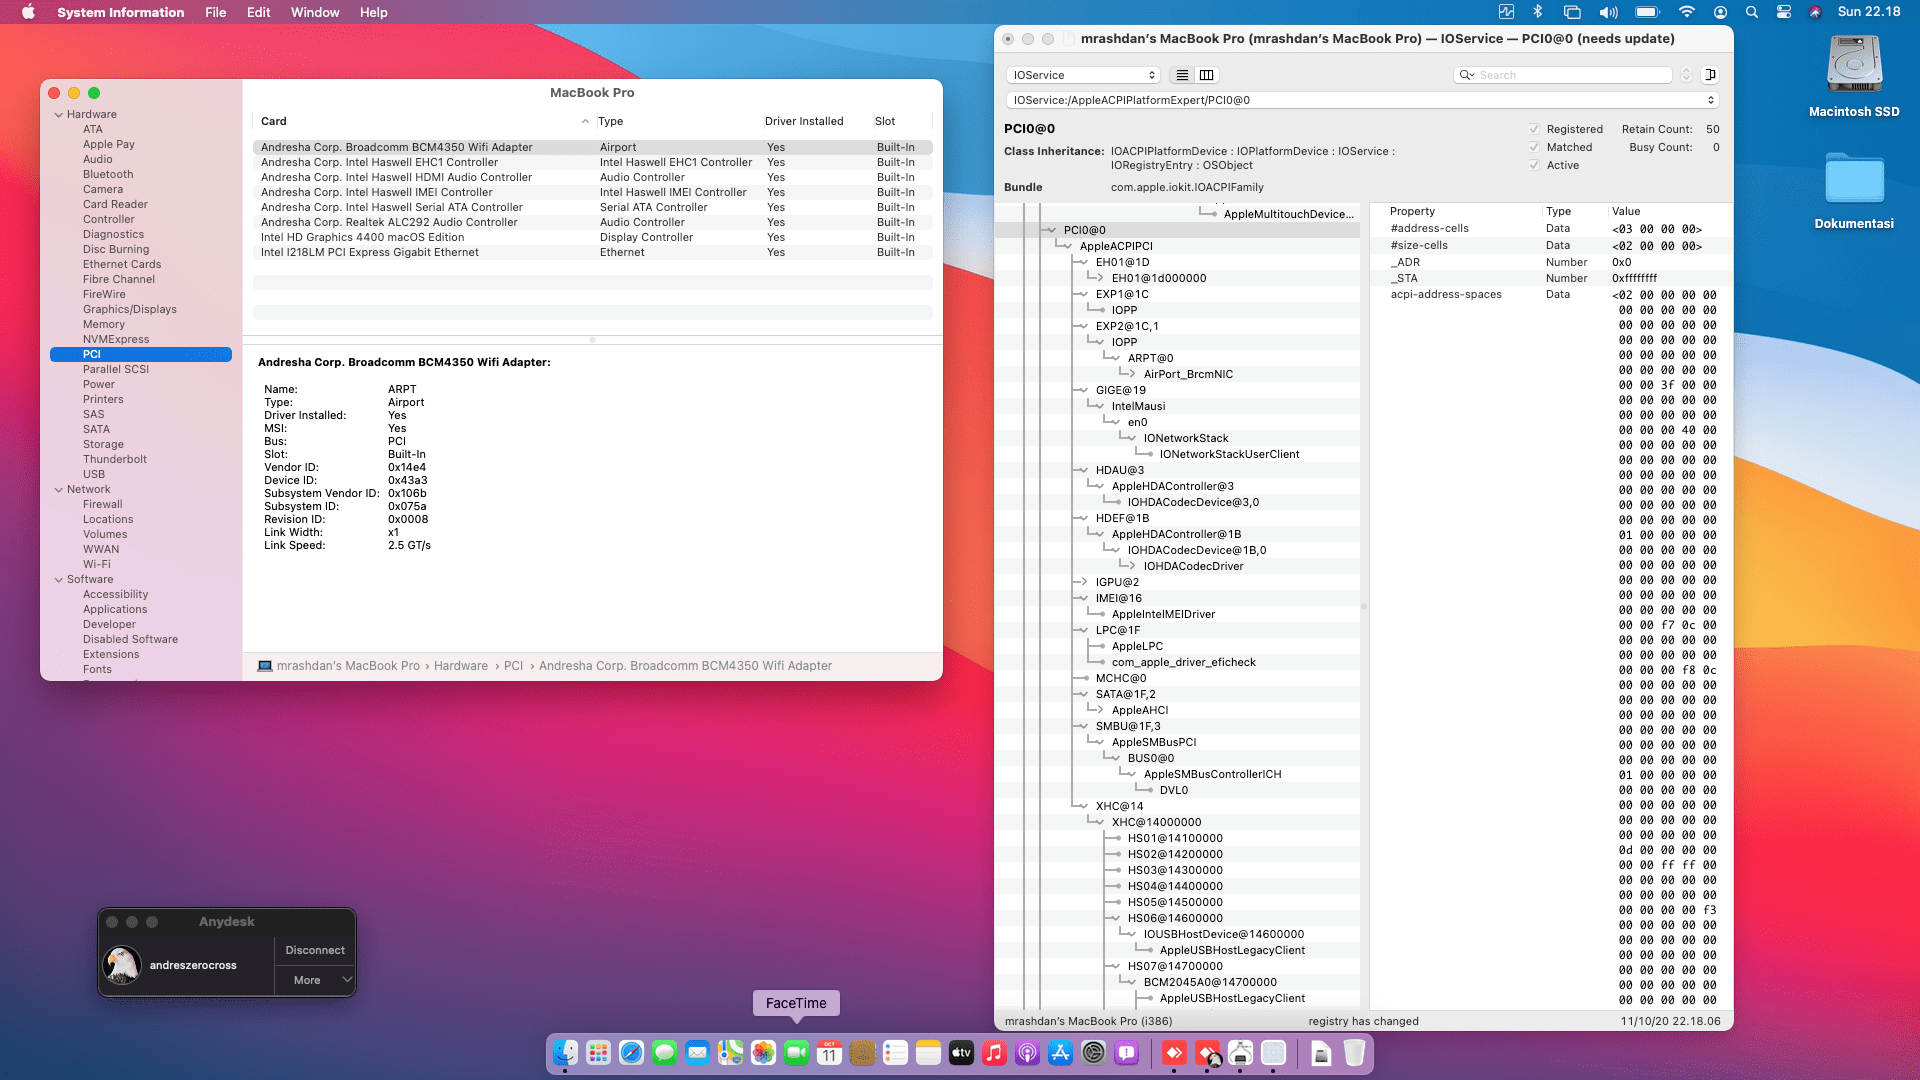The height and width of the screenshot is (1080, 1920).
Task: Open Music from the Dock
Action: [x=994, y=1053]
